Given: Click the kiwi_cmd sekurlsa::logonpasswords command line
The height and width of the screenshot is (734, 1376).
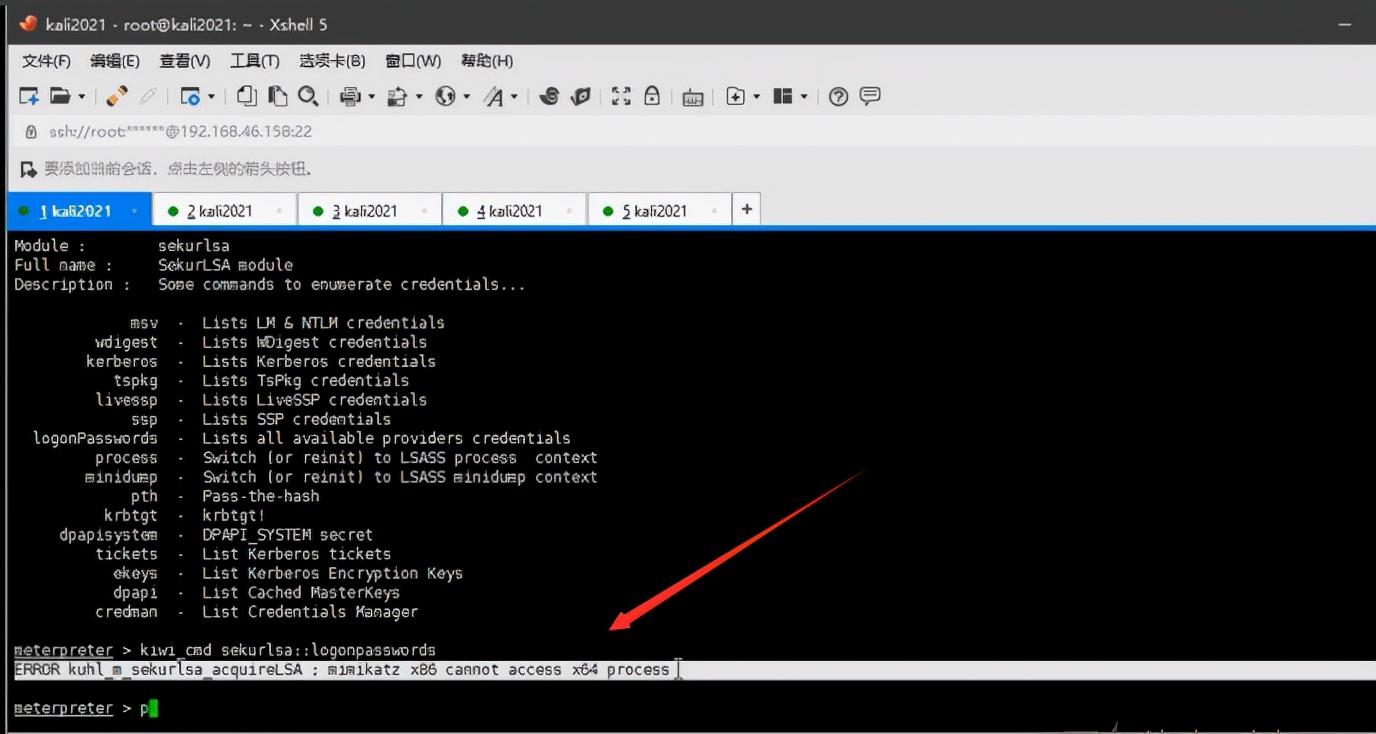Looking at the screenshot, I should pos(225,650).
